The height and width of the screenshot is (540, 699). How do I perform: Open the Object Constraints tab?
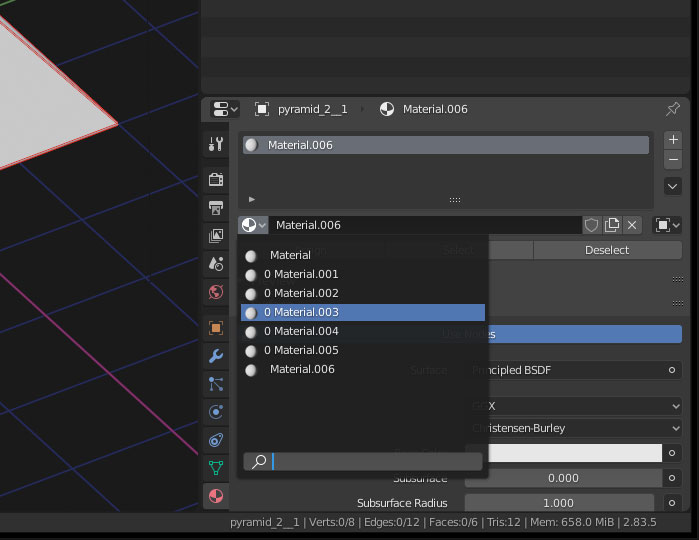coord(216,440)
